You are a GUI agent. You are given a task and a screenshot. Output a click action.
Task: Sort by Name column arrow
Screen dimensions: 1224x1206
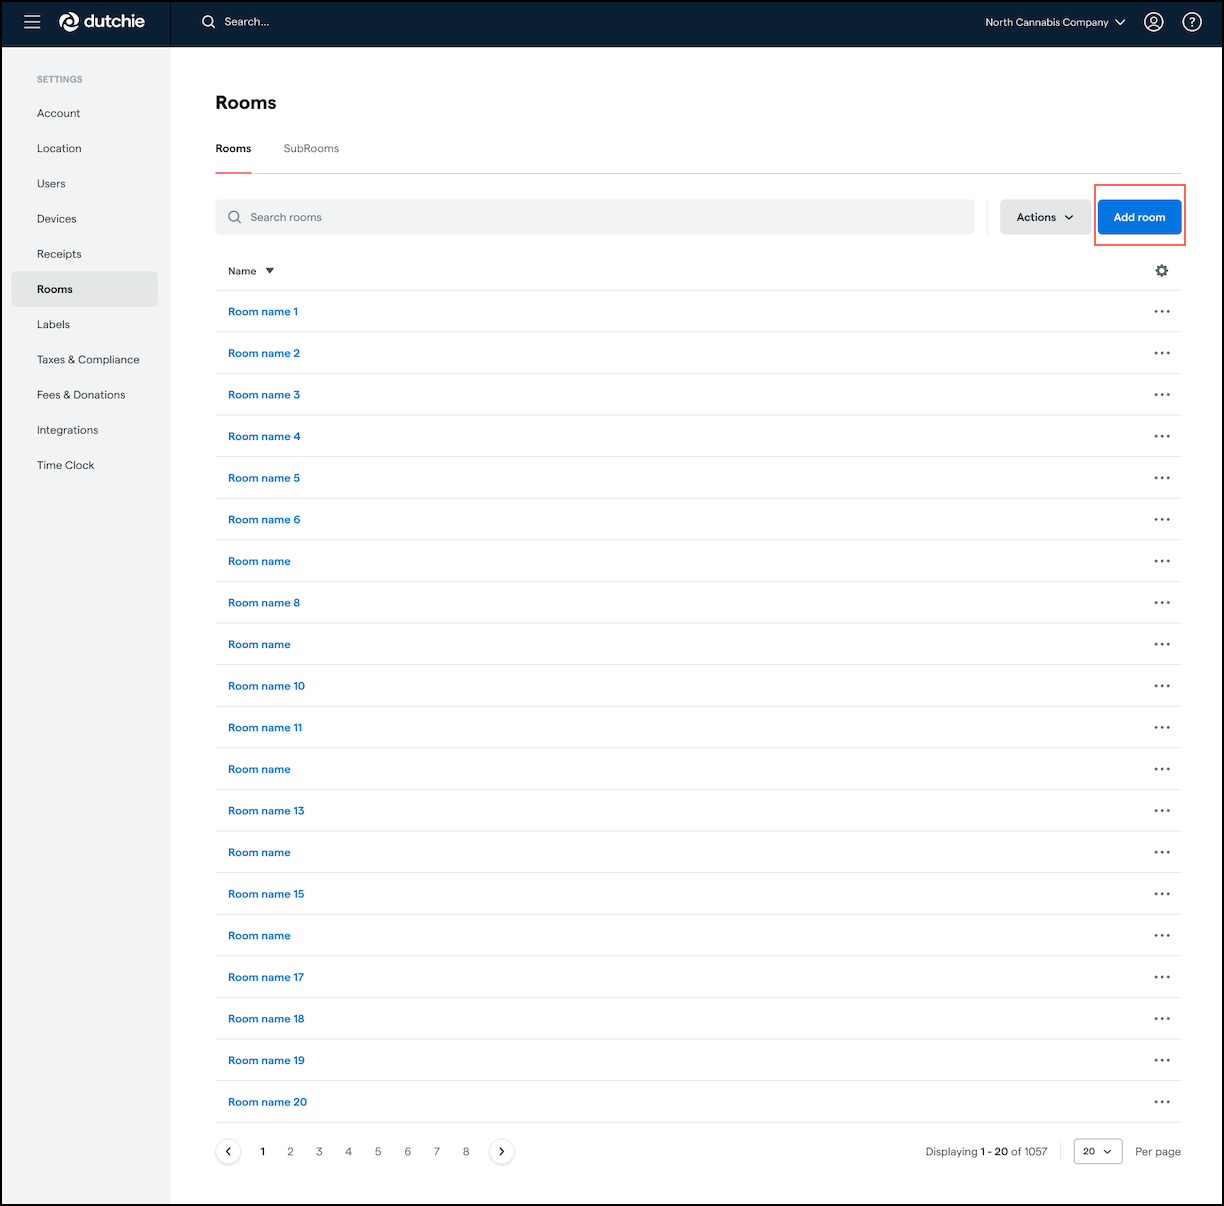click(x=270, y=271)
